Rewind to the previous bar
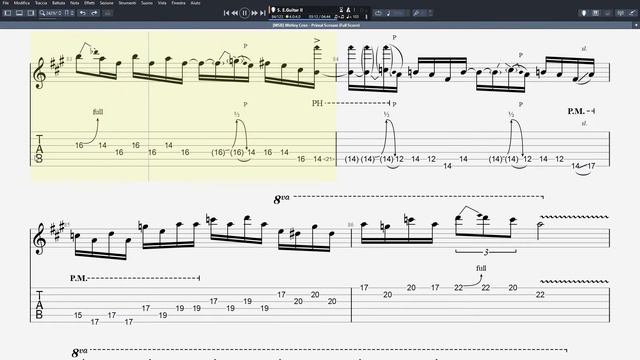 click(x=235, y=13)
